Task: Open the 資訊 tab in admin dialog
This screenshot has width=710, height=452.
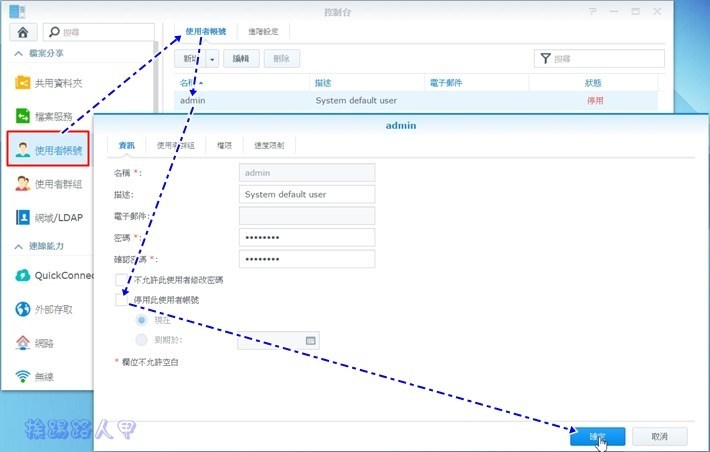Action: [126, 145]
